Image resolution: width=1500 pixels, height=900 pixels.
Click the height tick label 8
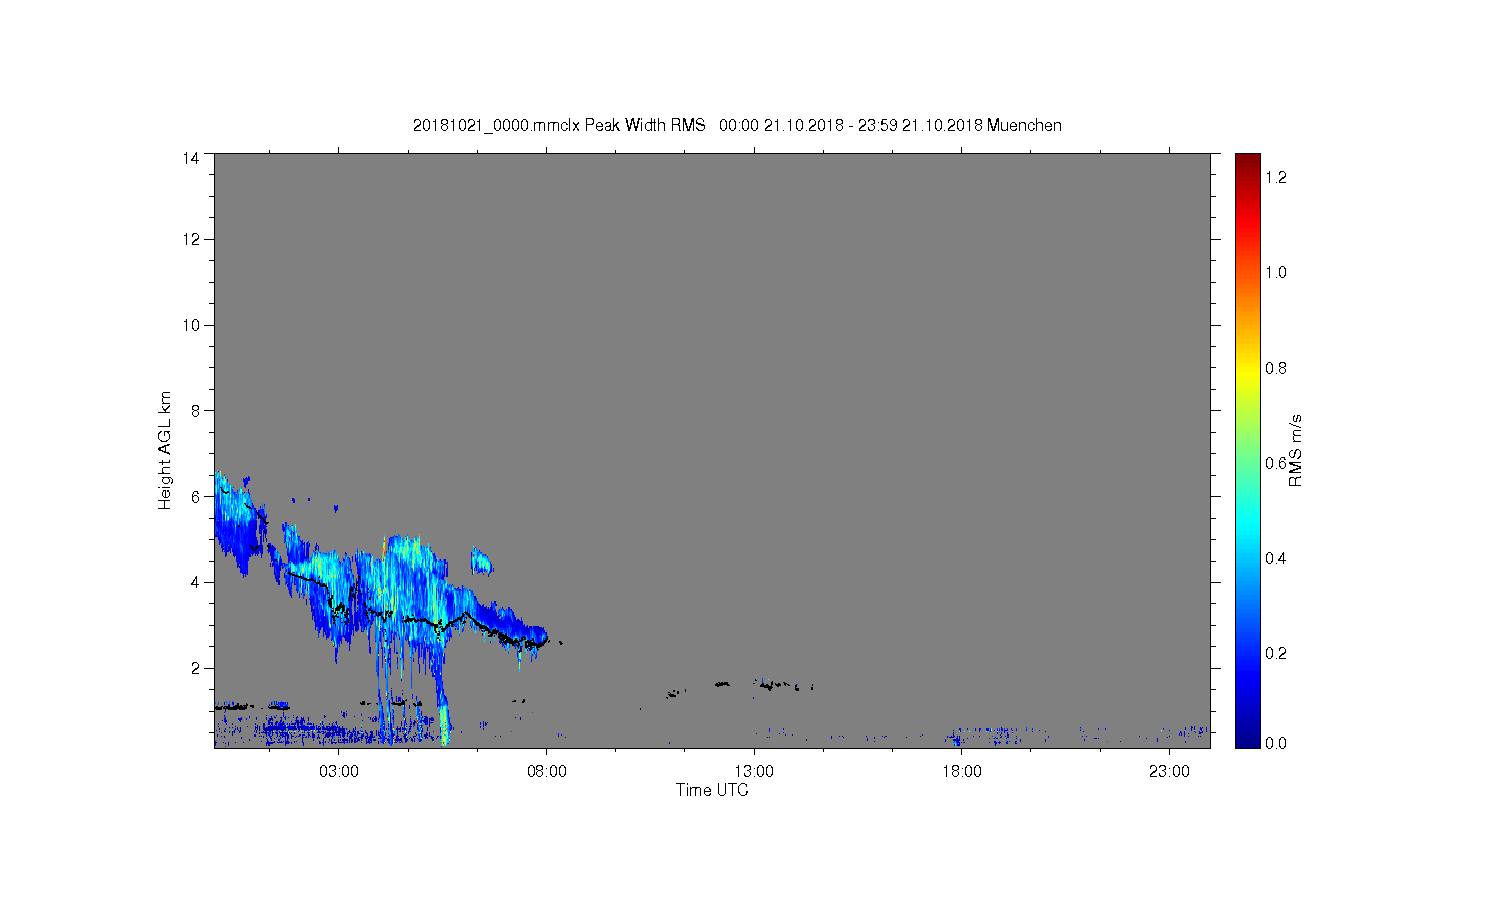[196, 410]
